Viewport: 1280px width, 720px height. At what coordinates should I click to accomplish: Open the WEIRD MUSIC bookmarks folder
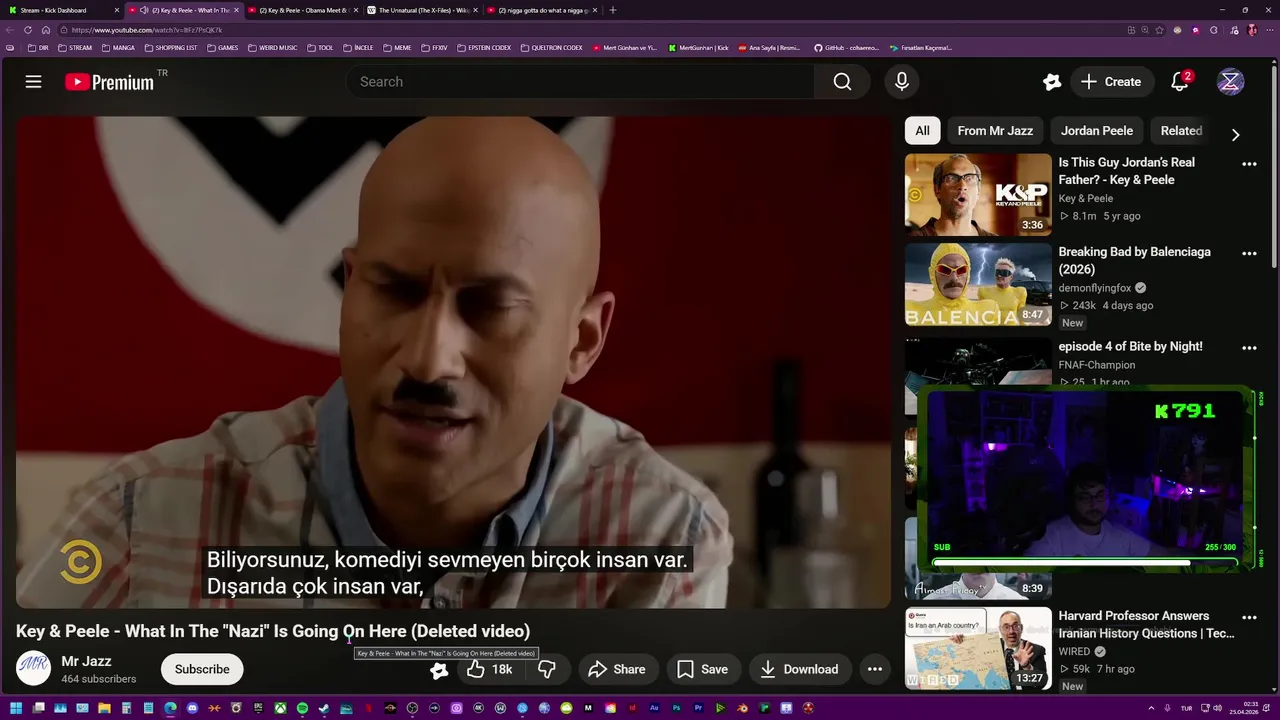point(272,48)
